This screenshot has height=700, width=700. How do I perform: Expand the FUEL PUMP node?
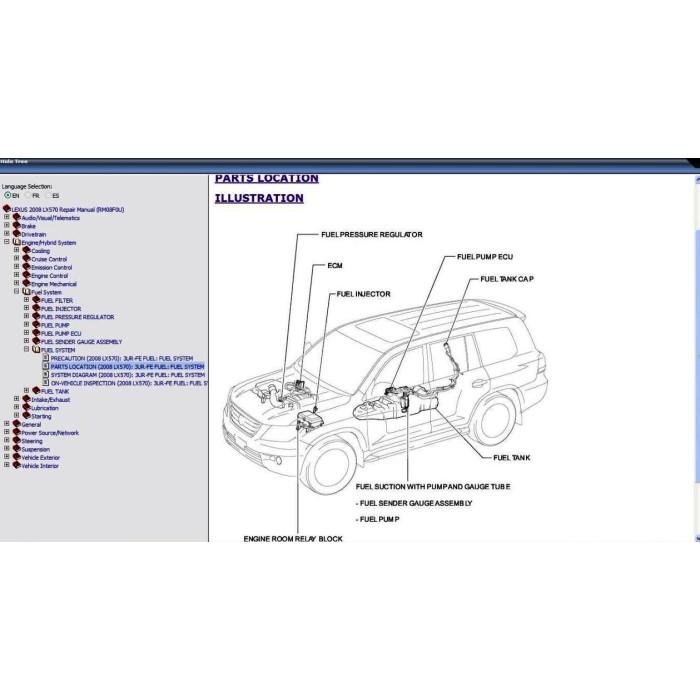click(26, 324)
